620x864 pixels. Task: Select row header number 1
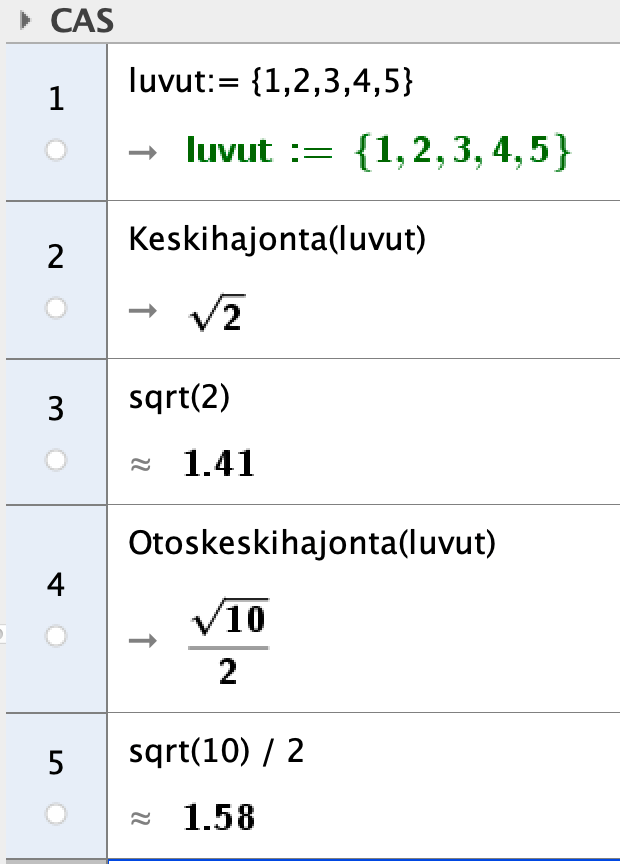[56, 100]
